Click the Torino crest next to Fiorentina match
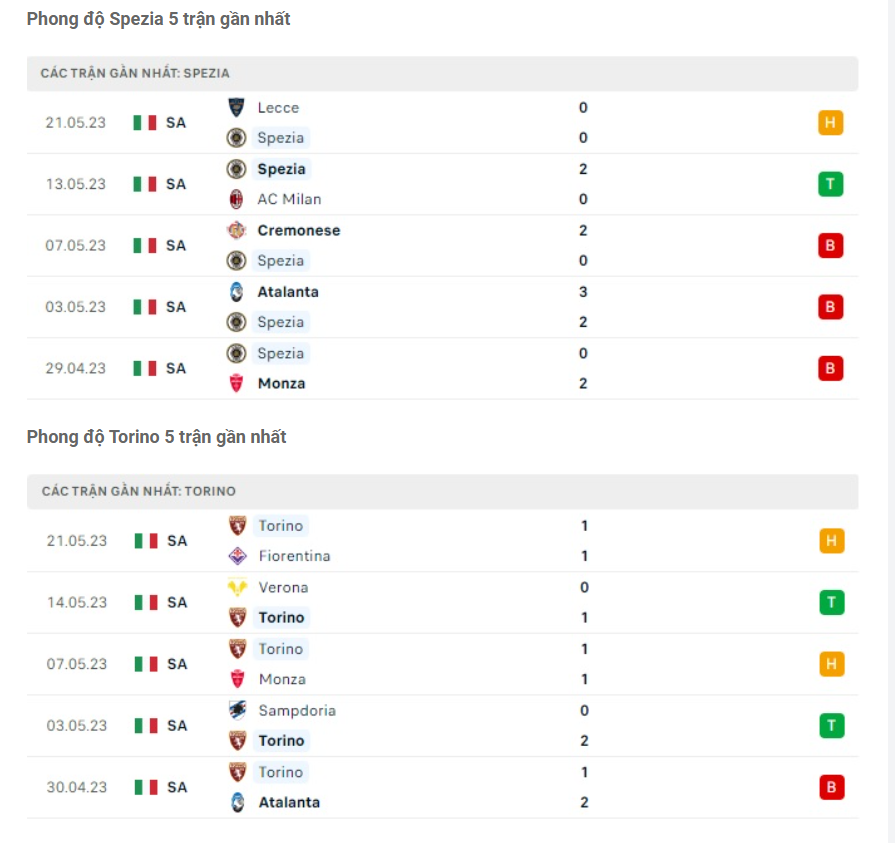Screen dimensions: 895x843 coord(237,525)
